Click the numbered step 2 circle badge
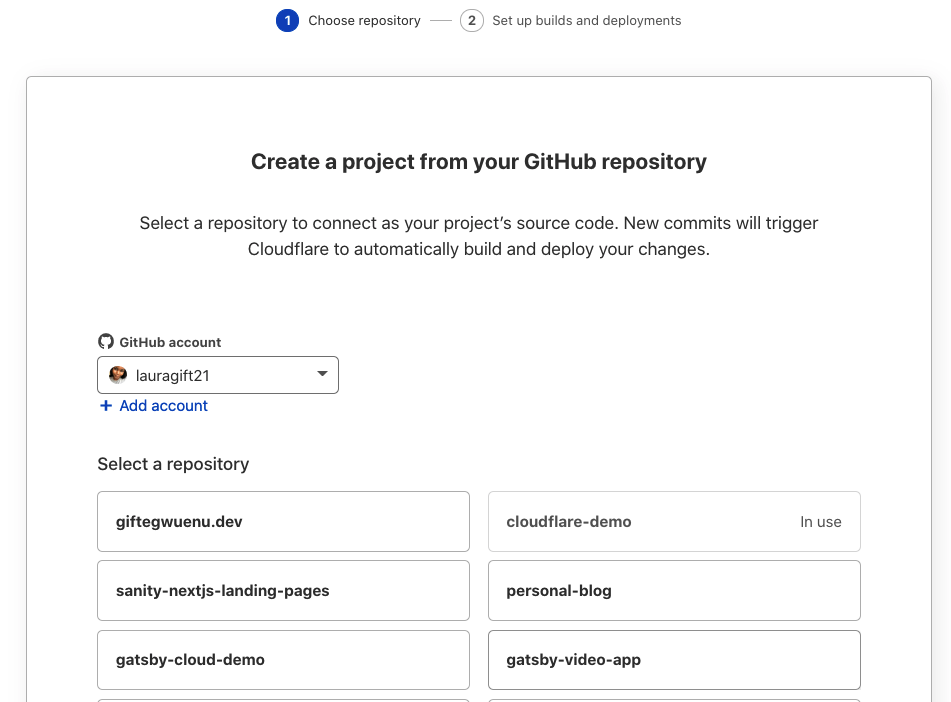Screen dimensions: 951x702 click(471, 20)
